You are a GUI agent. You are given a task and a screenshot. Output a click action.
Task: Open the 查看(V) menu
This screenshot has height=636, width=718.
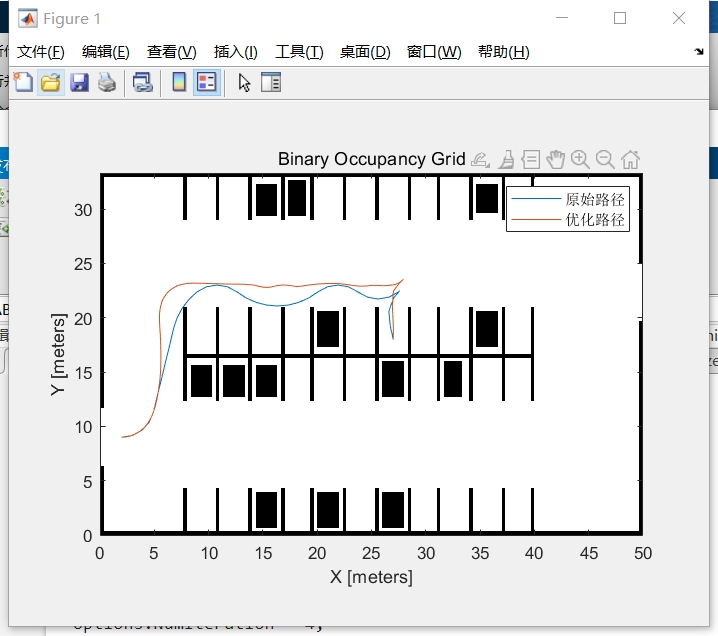tap(172, 52)
